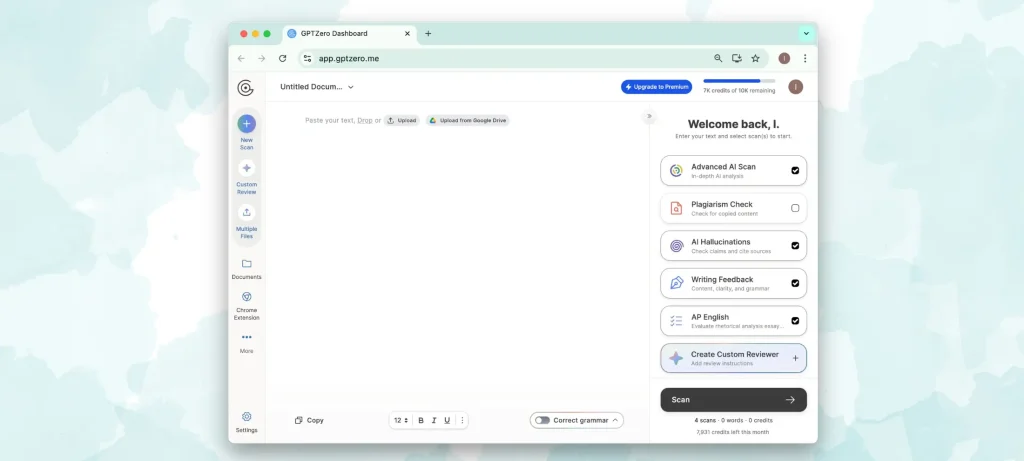Click the Create Custom Reviewer sparkle icon

676,358
